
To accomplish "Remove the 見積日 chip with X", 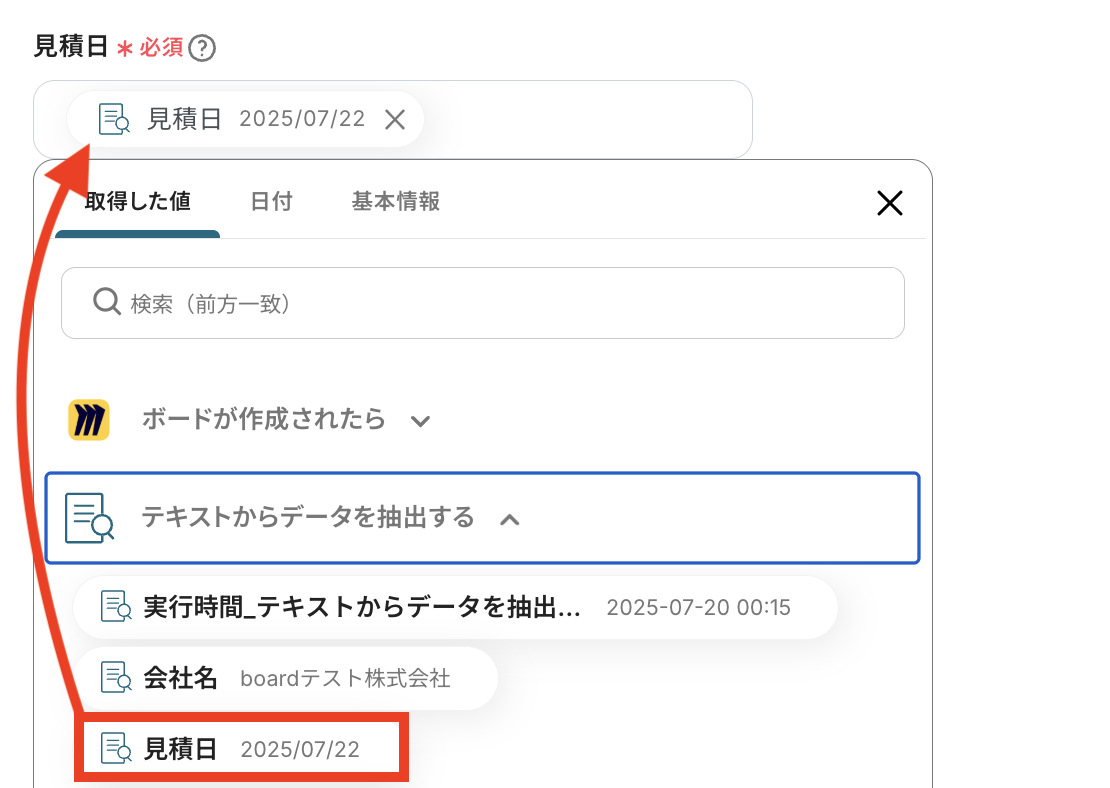I will (395, 120).
